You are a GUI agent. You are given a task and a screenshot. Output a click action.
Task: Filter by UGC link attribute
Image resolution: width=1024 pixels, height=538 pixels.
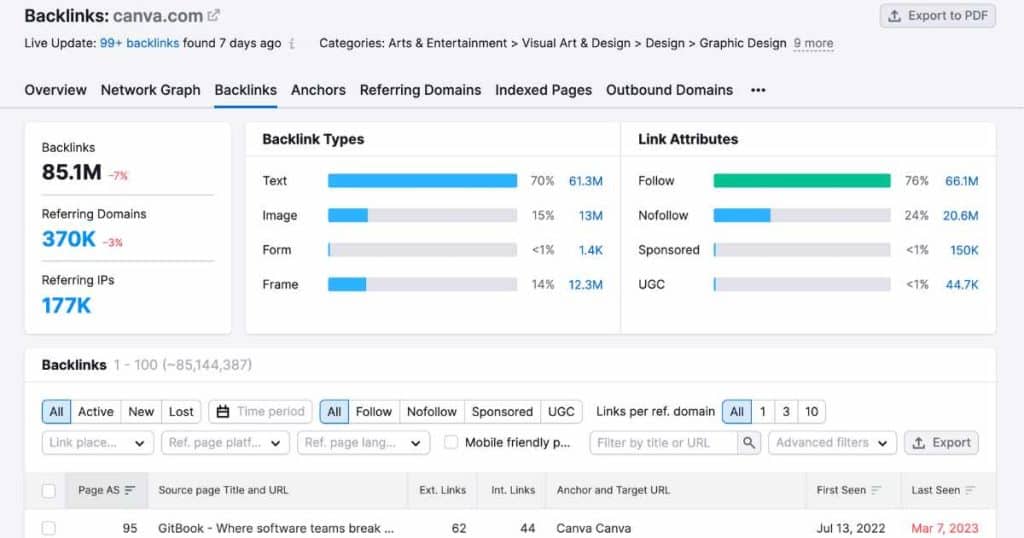[561, 412]
